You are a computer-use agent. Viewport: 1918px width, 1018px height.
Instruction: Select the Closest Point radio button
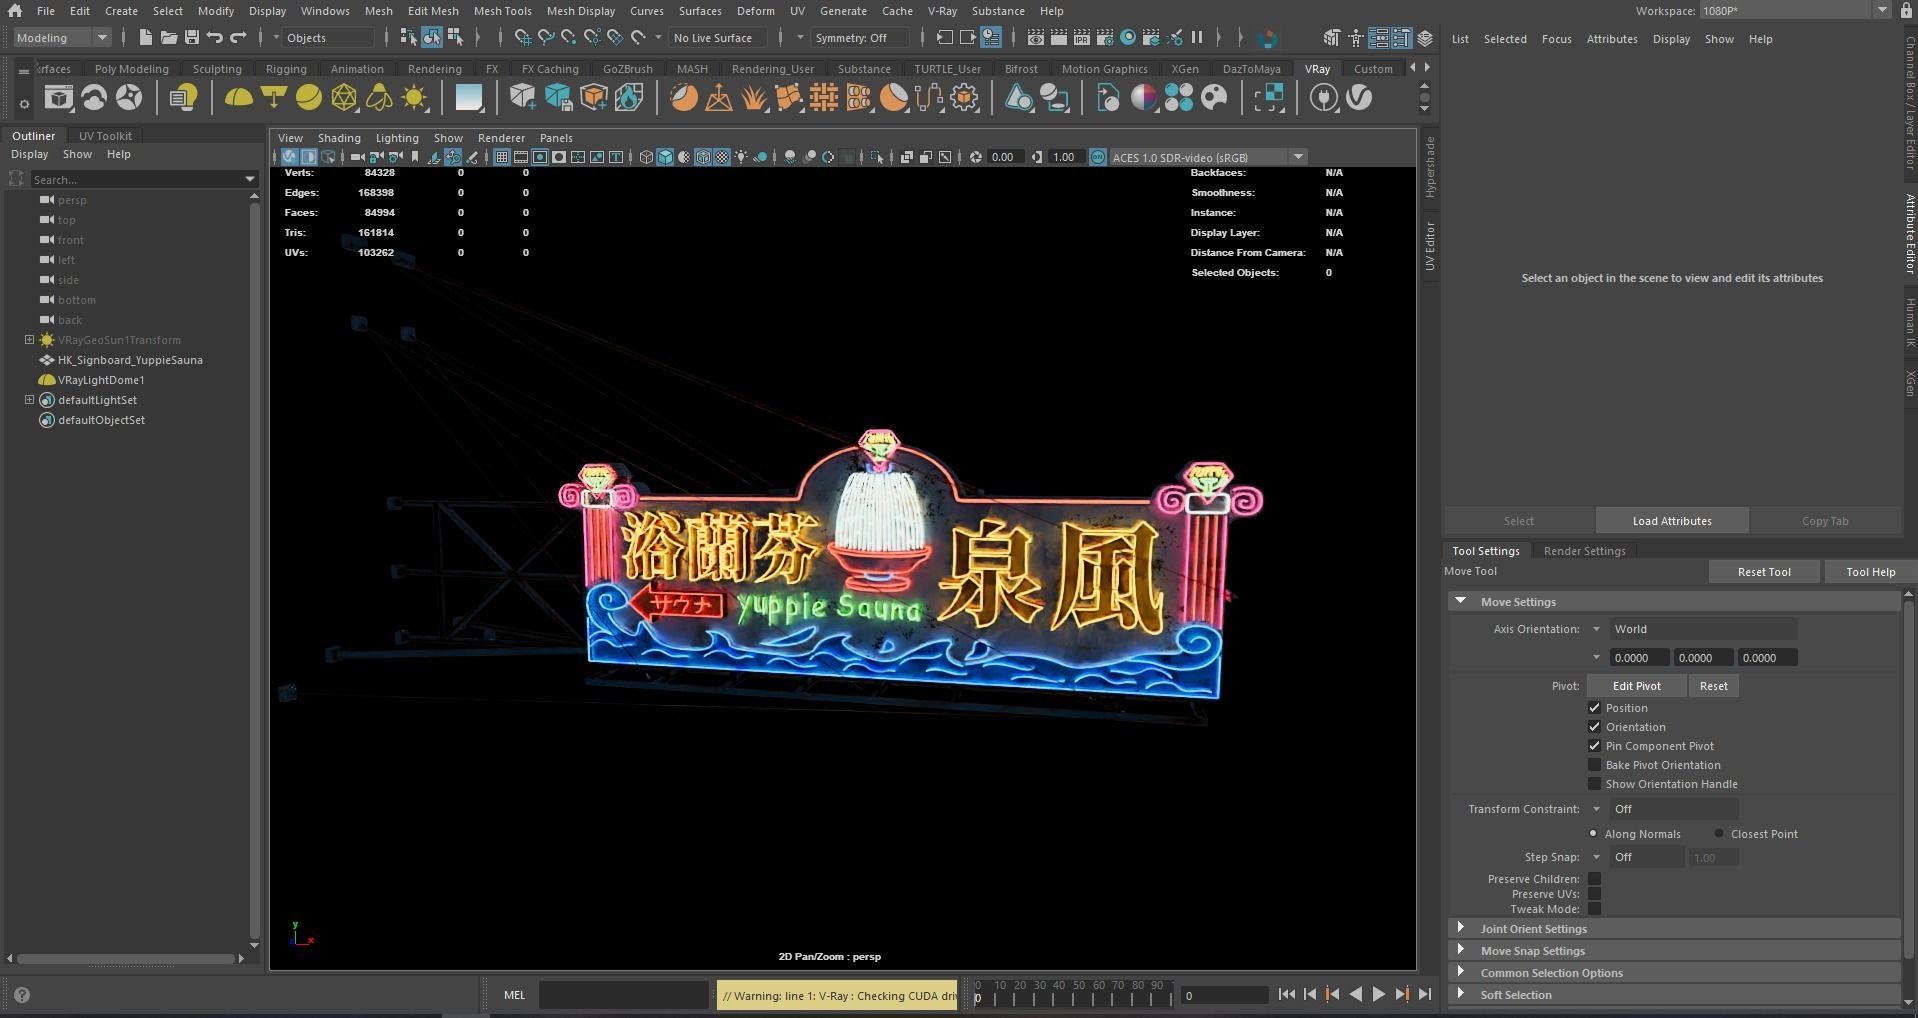click(x=1719, y=834)
